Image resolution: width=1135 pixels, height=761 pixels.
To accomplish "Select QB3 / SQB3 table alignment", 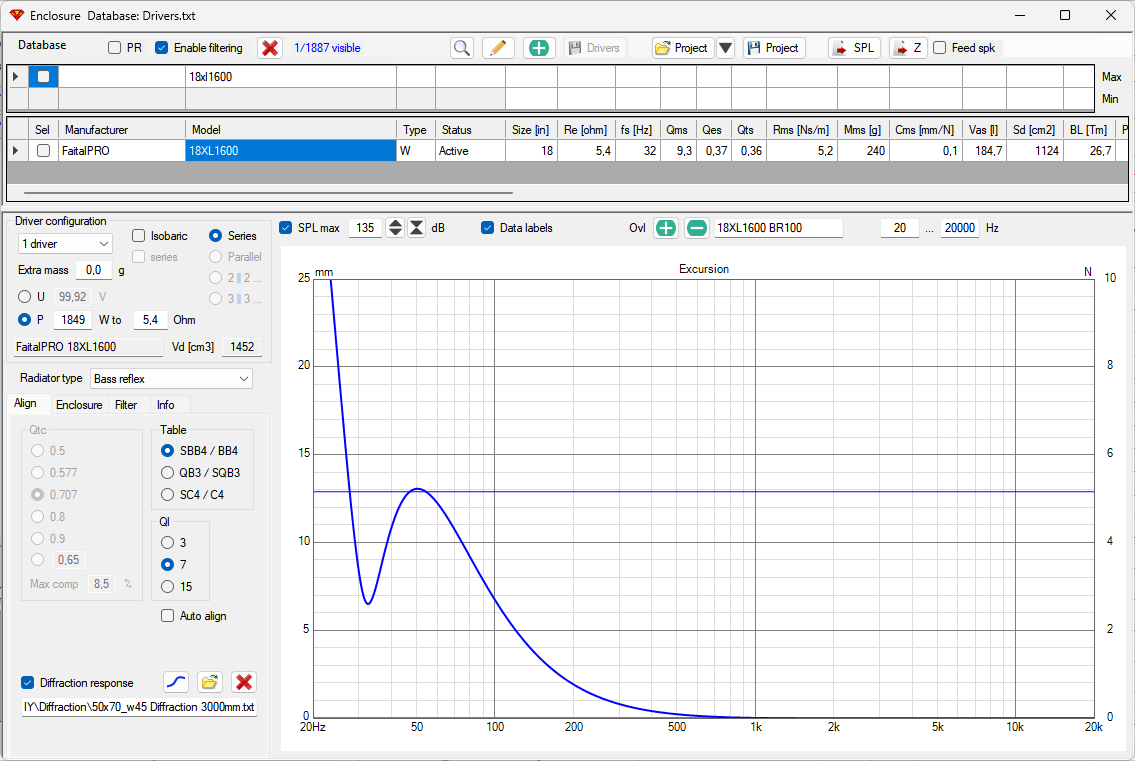I will point(167,473).
